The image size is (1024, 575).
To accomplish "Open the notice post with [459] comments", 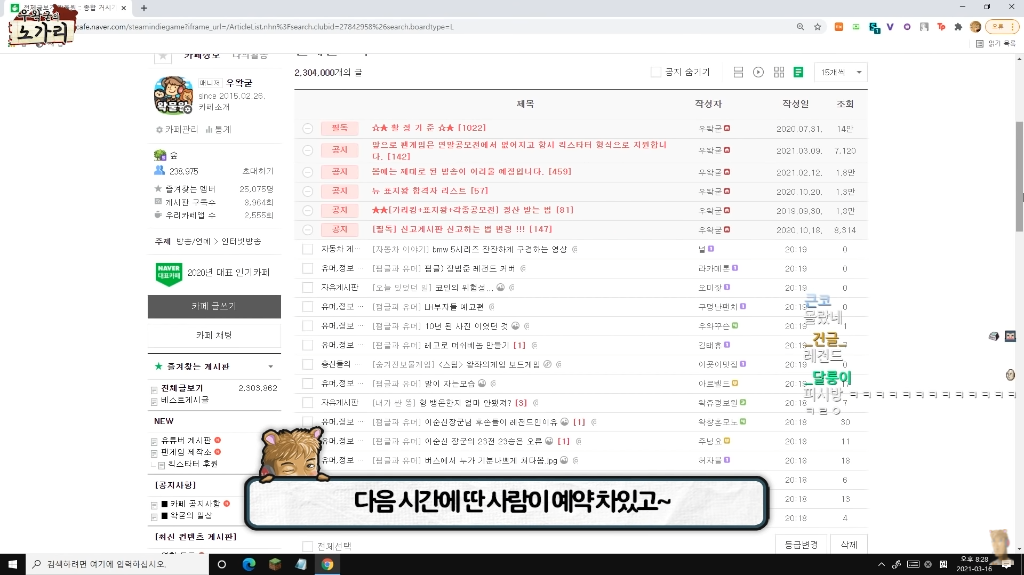I will click(472, 171).
